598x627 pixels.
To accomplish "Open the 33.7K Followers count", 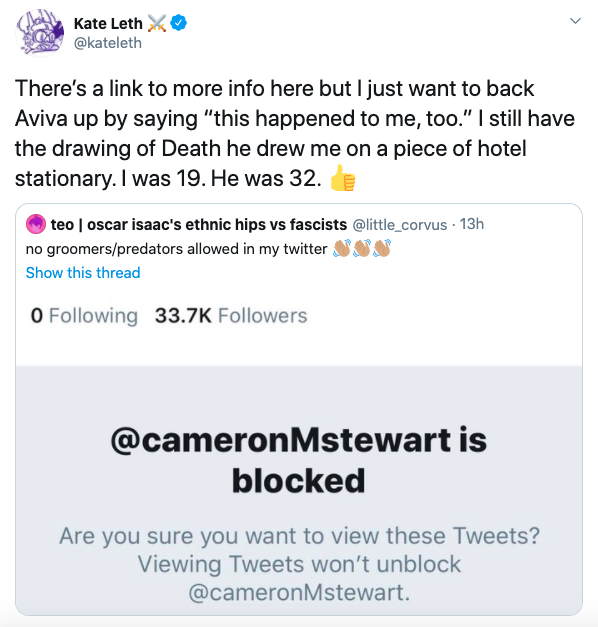I will (x=231, y=315).
